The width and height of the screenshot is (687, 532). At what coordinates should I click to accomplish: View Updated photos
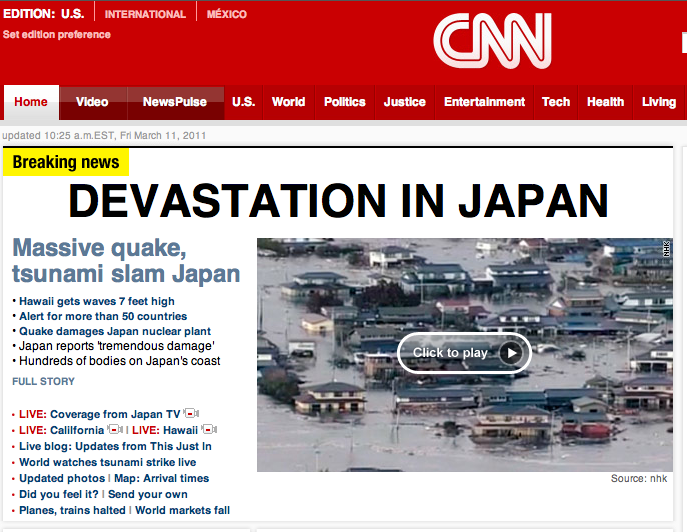point(62,479)
